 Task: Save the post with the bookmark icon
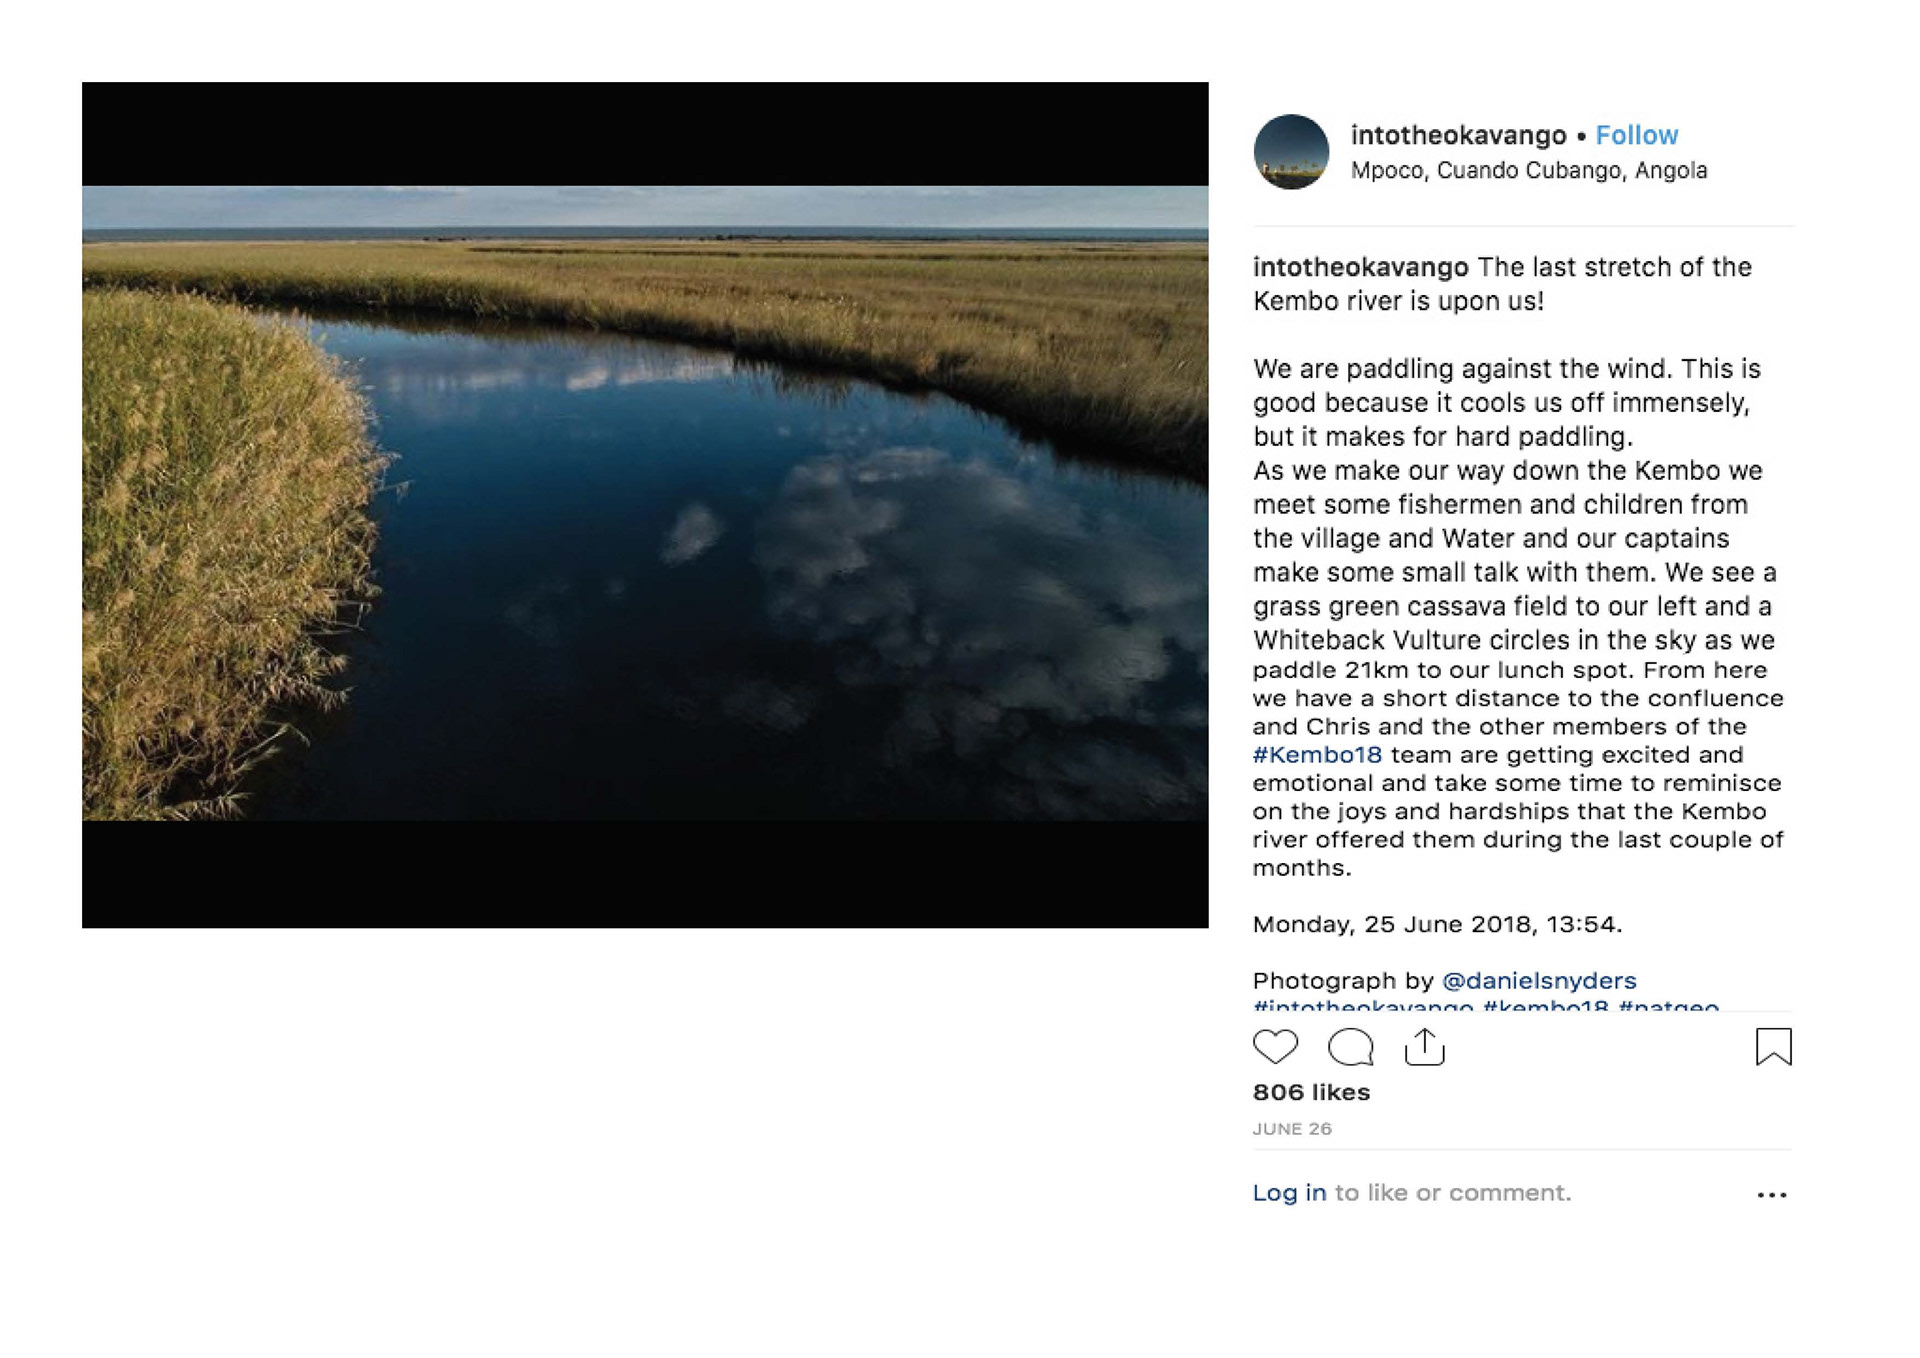click(x=1773, y=1047)
